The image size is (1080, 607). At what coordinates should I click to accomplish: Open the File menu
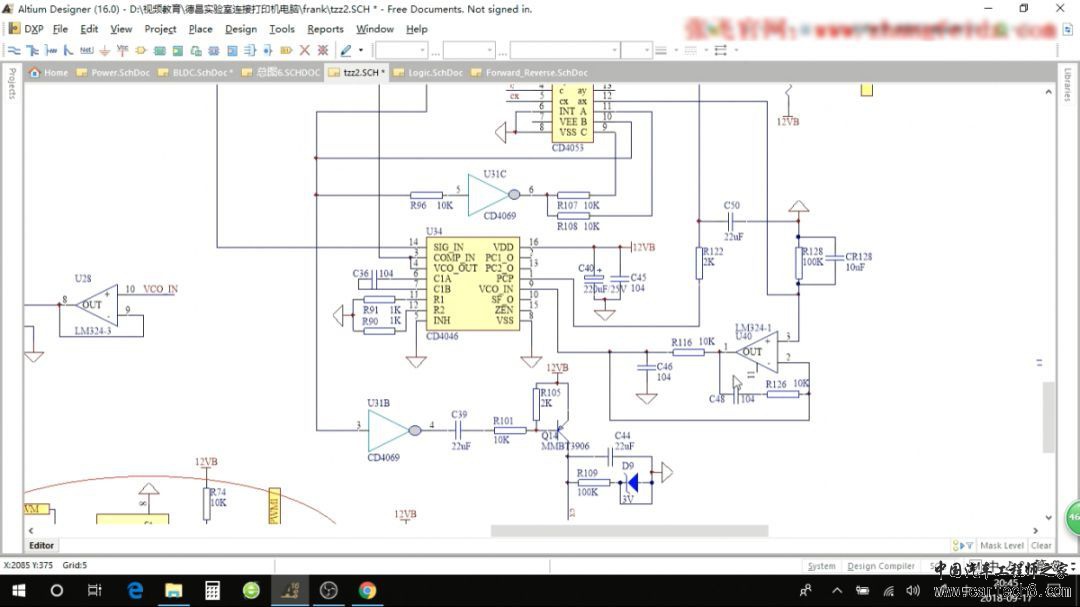click(x=61, y=29)
